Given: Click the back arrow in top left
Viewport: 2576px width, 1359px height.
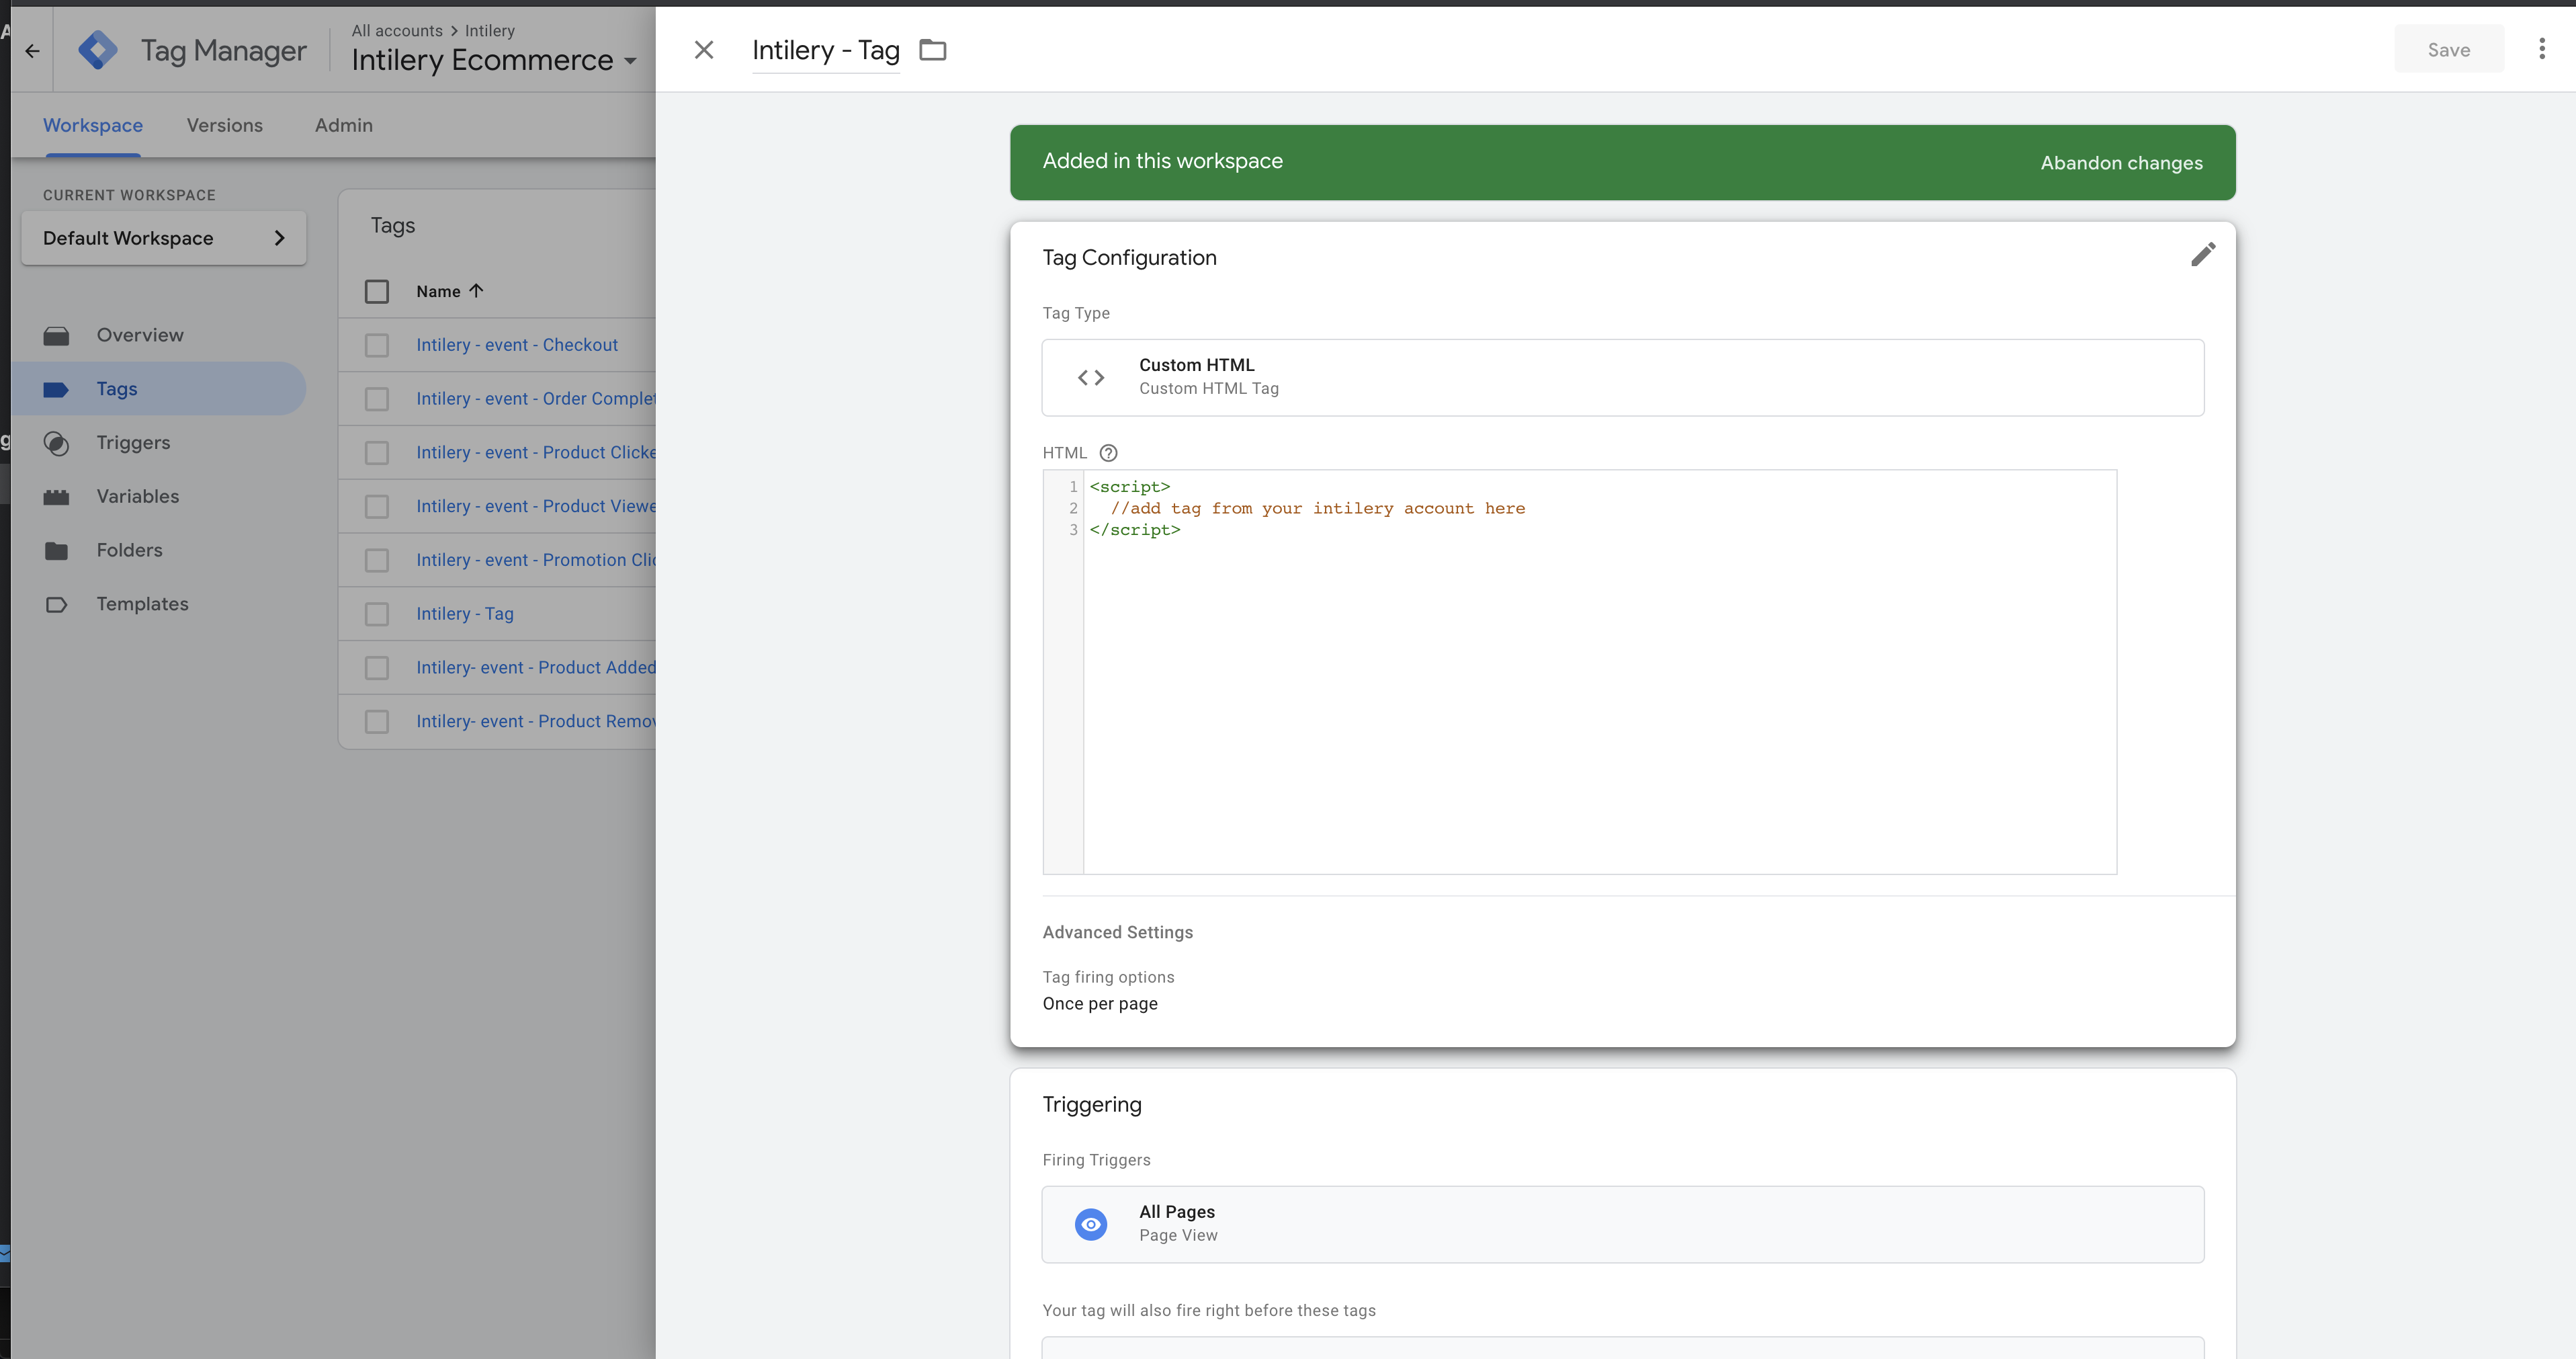Looking at the screenshot, I should (x=32, y=50).
